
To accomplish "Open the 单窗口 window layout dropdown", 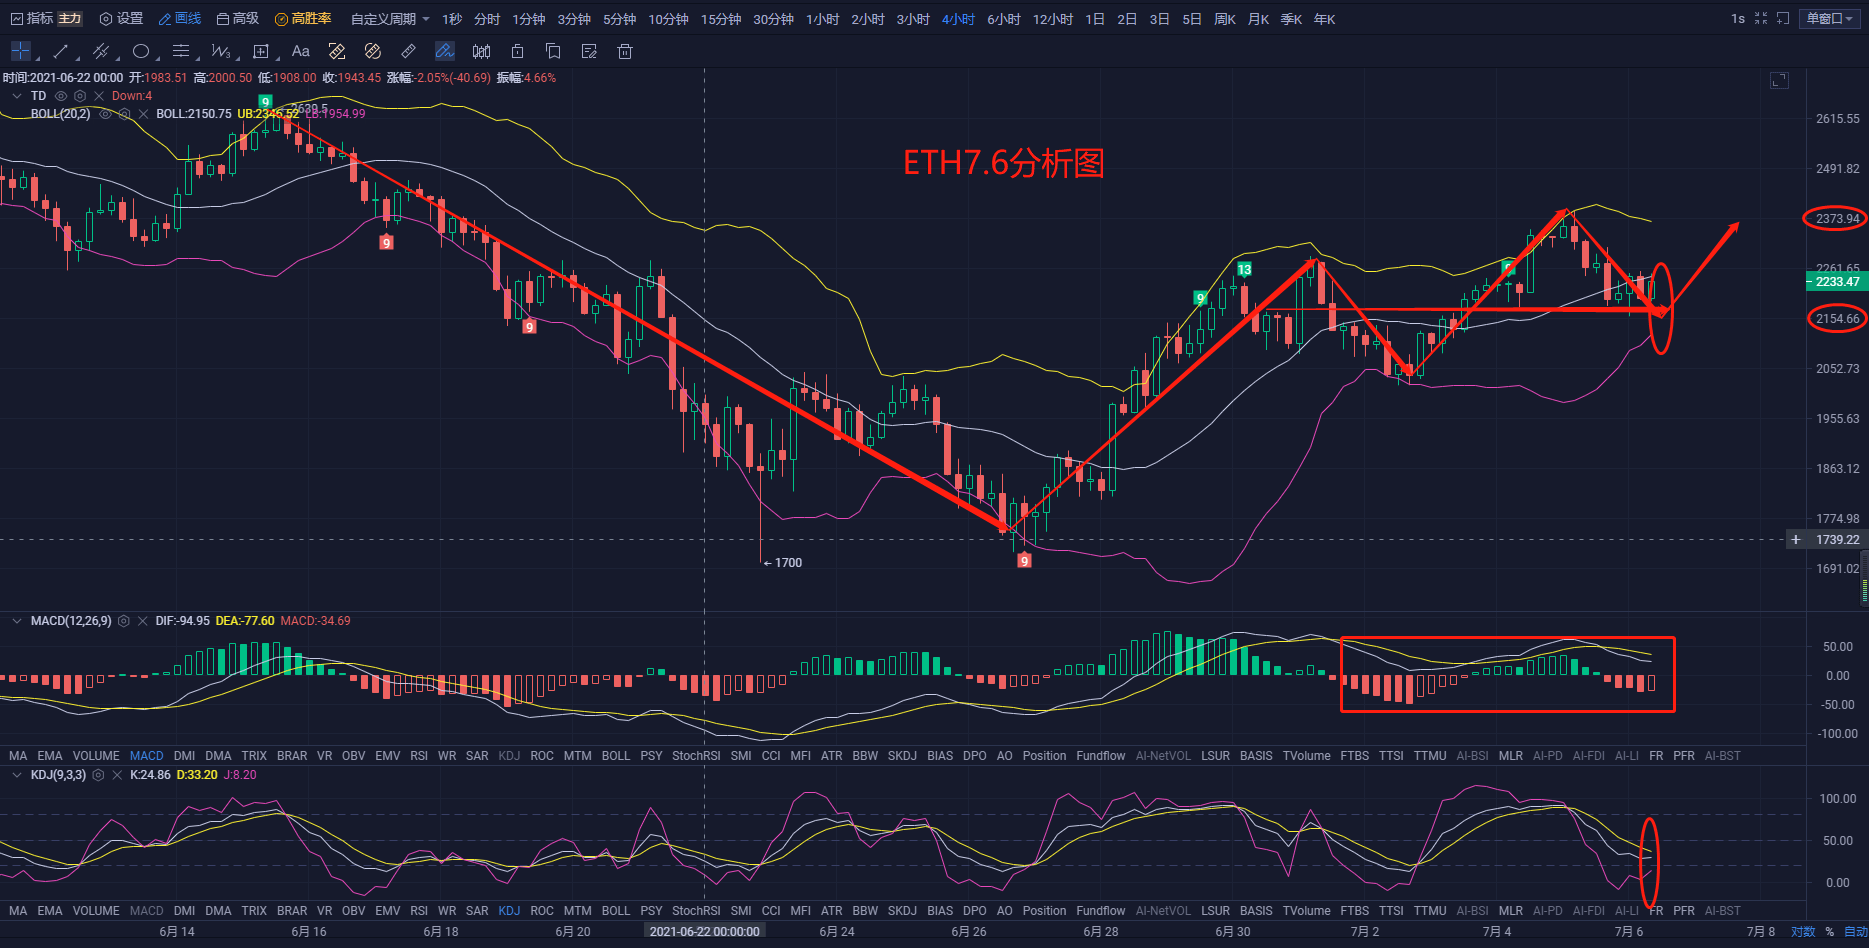I will tap(1830, 19).
